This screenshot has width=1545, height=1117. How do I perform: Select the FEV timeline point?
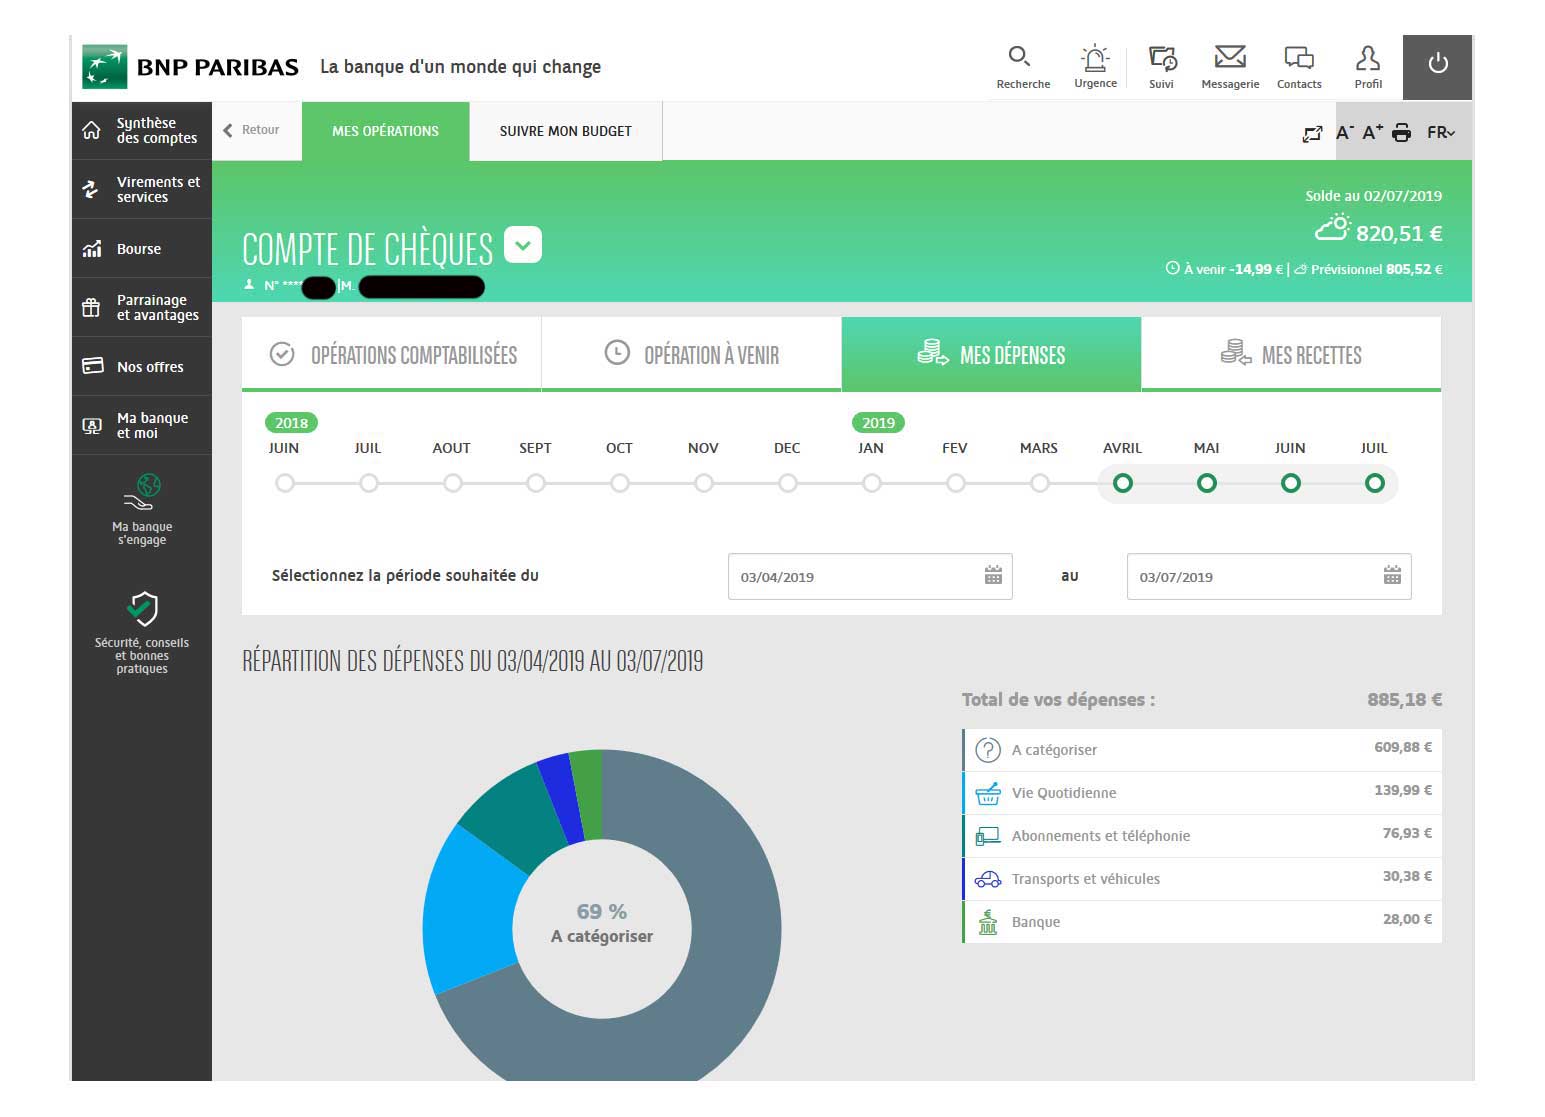[956, 483]
